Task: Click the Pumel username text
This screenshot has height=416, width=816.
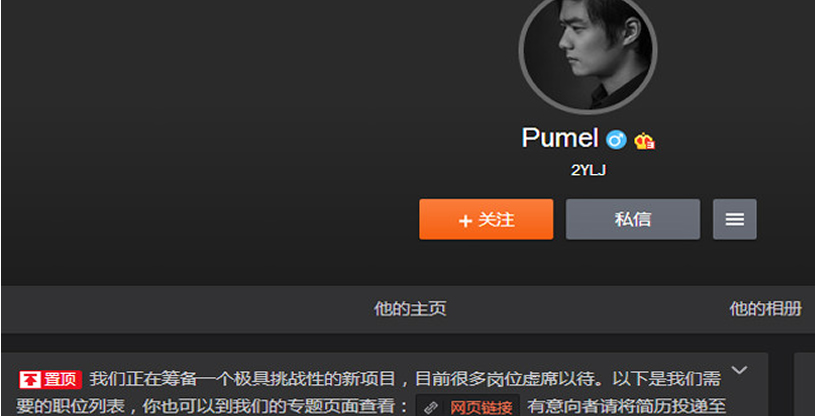Action: [x=560, y=138]
